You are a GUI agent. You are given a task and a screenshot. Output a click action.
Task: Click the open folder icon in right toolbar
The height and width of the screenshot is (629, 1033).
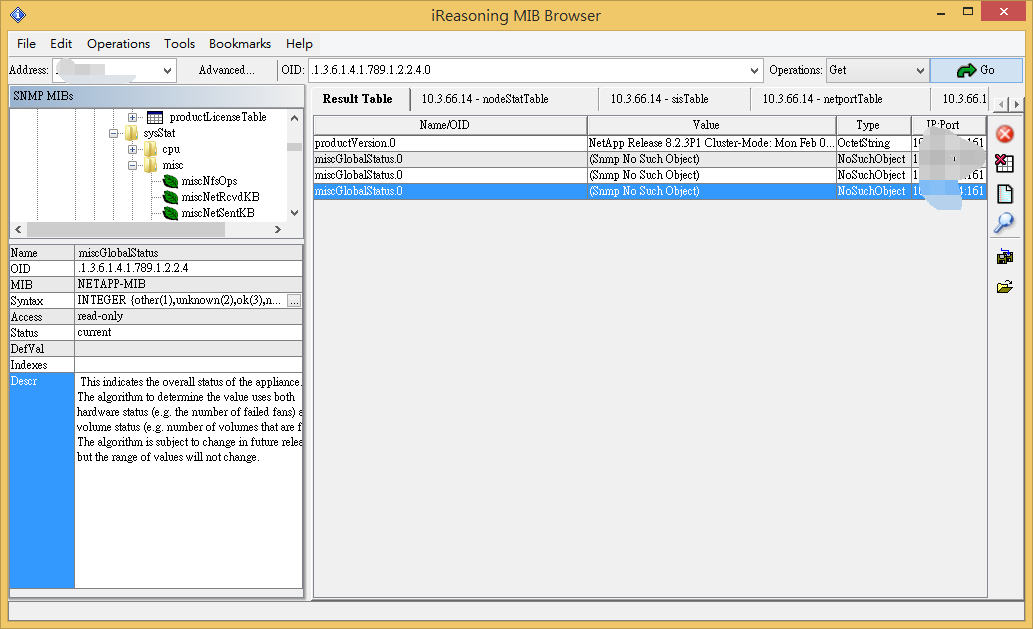[x=1005, y=287]
